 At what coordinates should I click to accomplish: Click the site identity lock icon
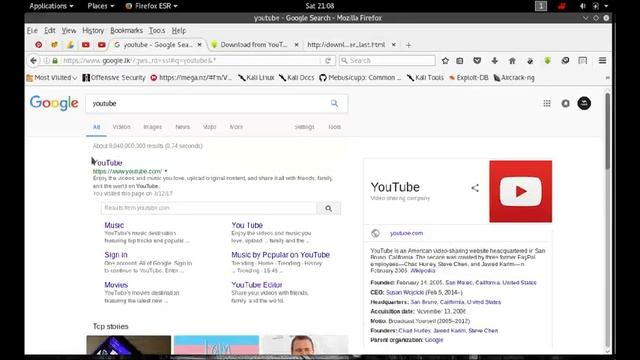55,60
